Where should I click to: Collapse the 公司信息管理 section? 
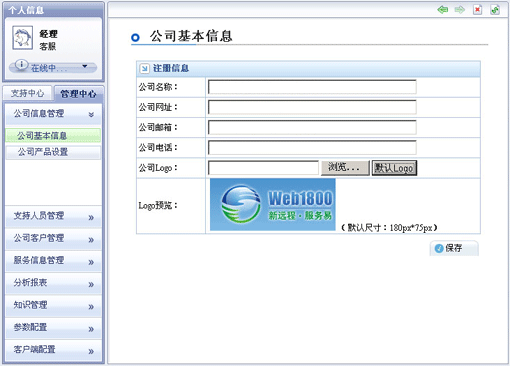pyautogui.click(x=53, y=114)
